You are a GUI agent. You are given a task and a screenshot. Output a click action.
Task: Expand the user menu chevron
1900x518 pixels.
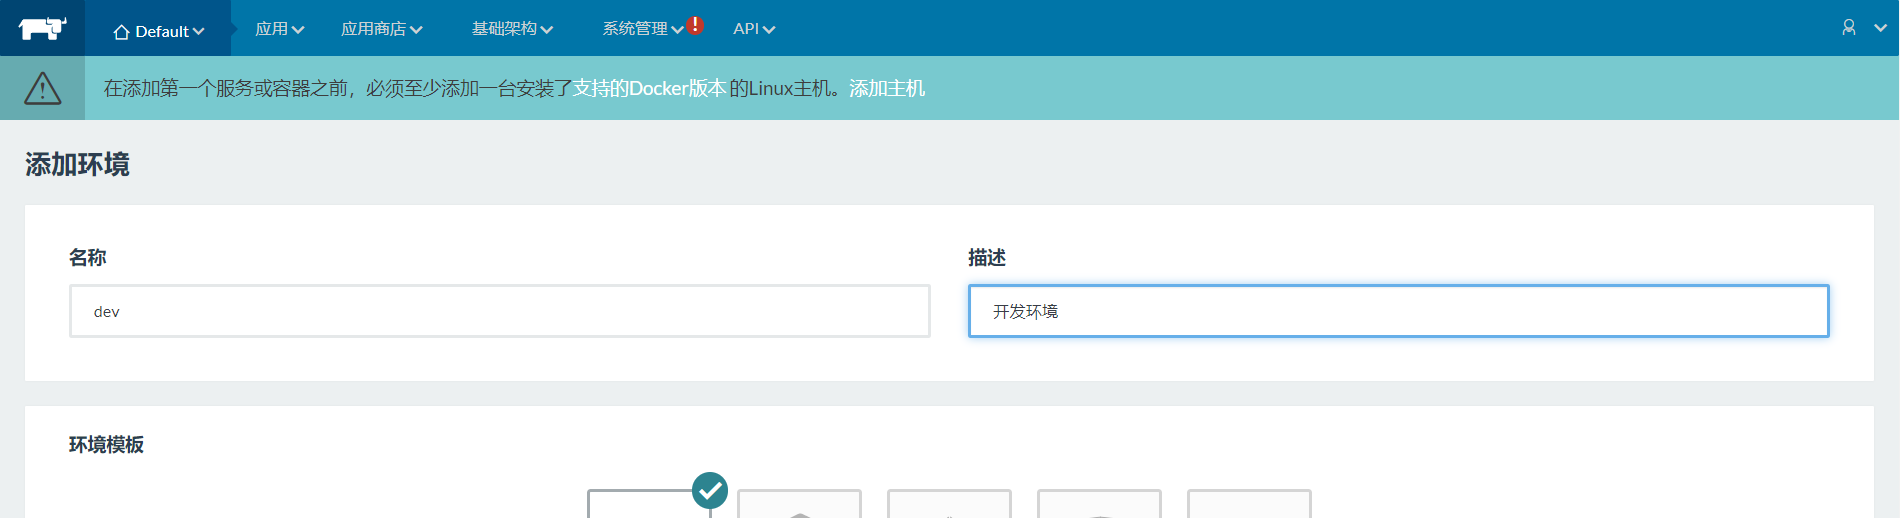point(1880,28)
